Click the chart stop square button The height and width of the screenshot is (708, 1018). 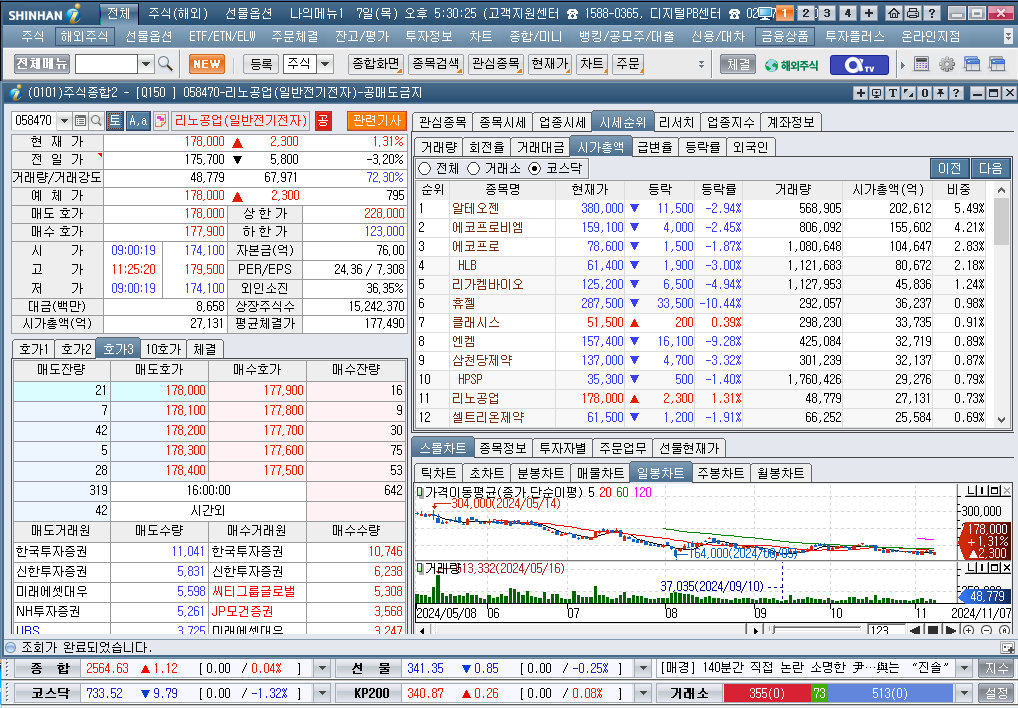point(933,630)
